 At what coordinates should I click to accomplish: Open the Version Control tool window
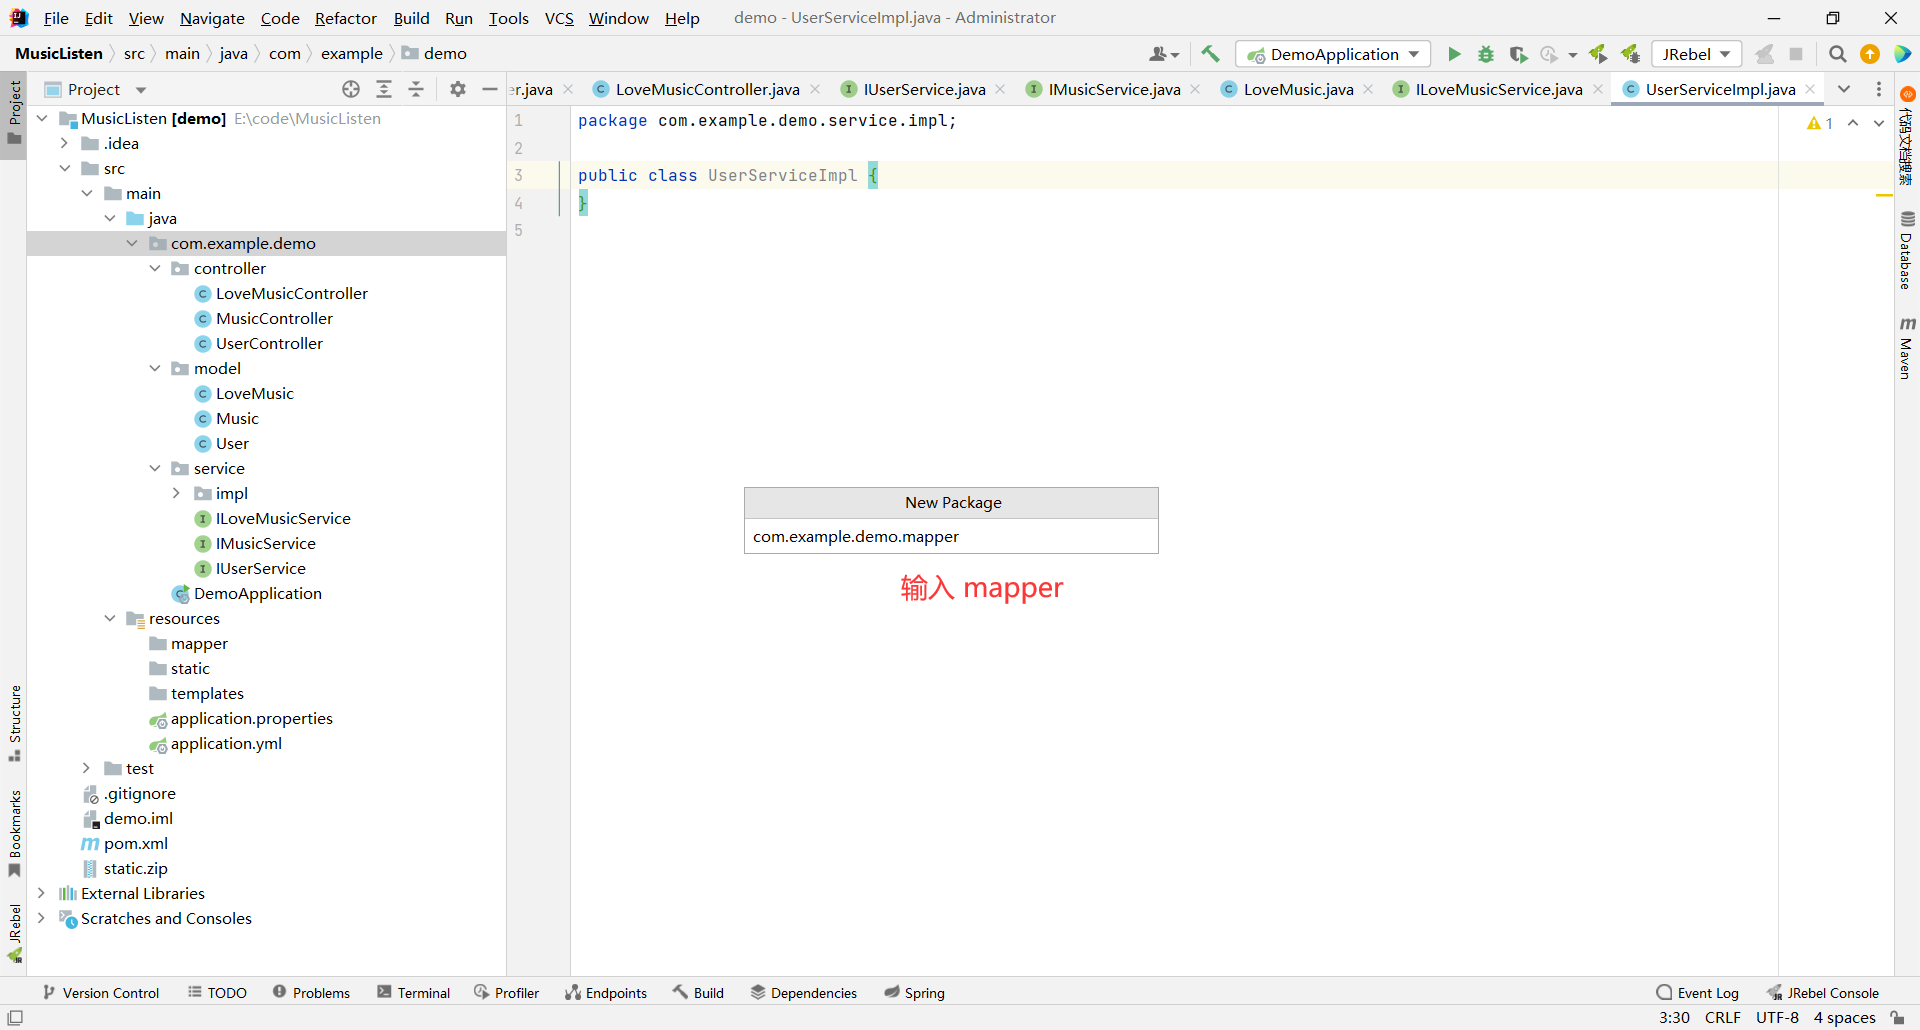click(x=101, y=993)
